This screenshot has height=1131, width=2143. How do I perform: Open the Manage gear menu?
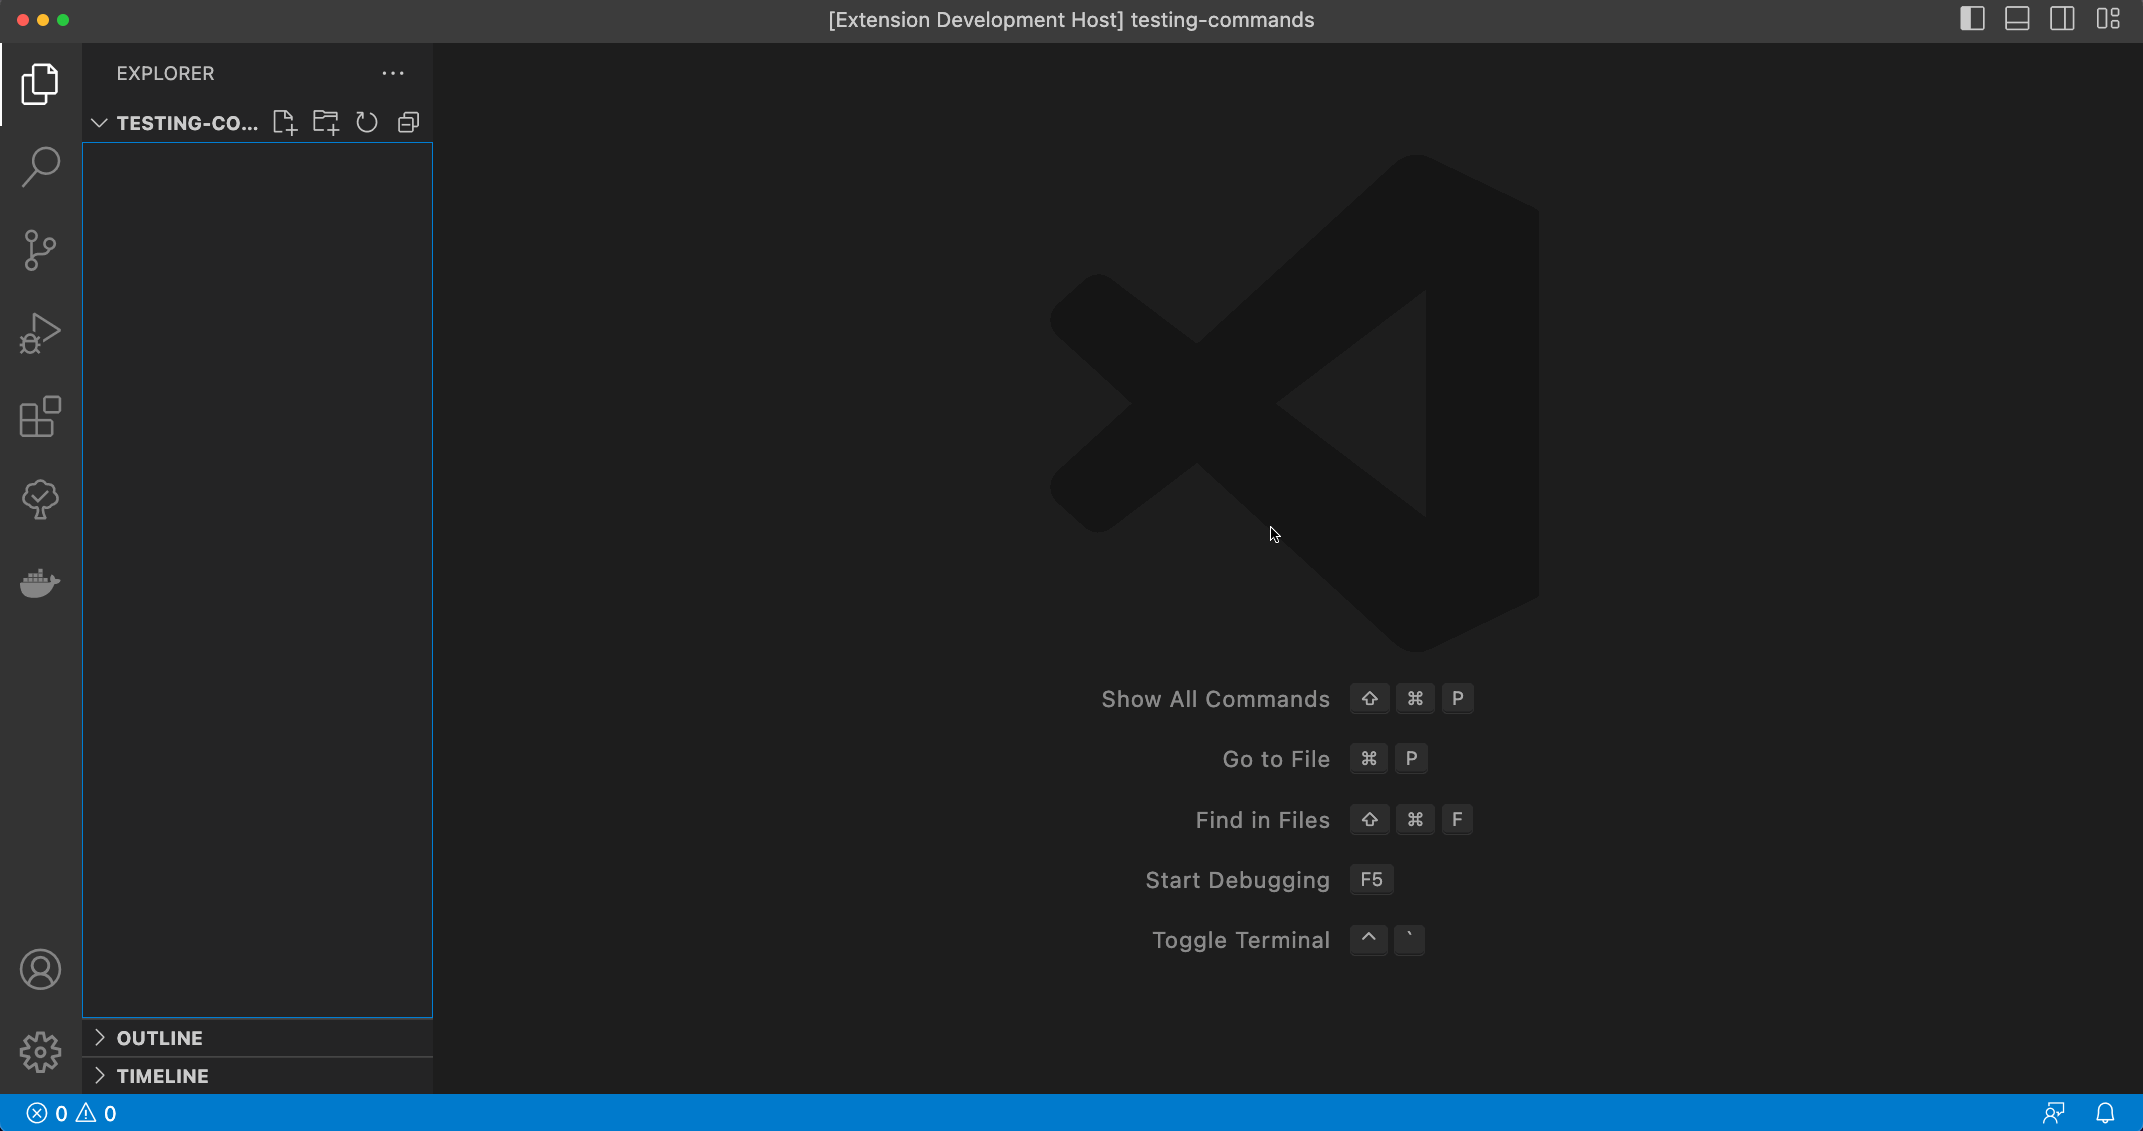point(40,1052)
